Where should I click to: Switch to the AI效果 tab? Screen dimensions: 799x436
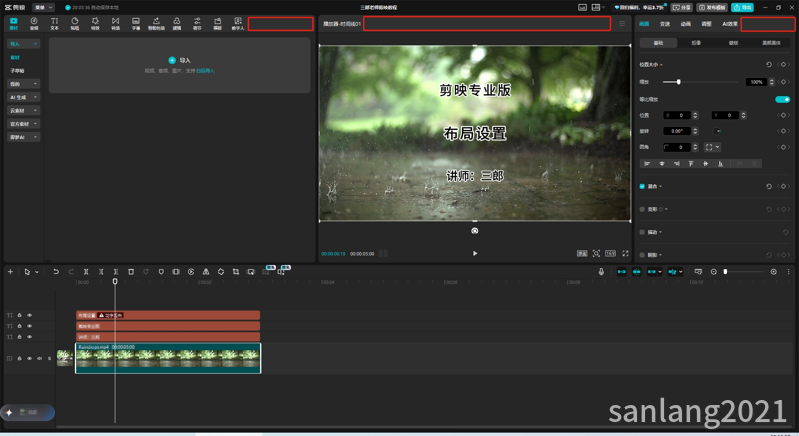tap(730, 24)
